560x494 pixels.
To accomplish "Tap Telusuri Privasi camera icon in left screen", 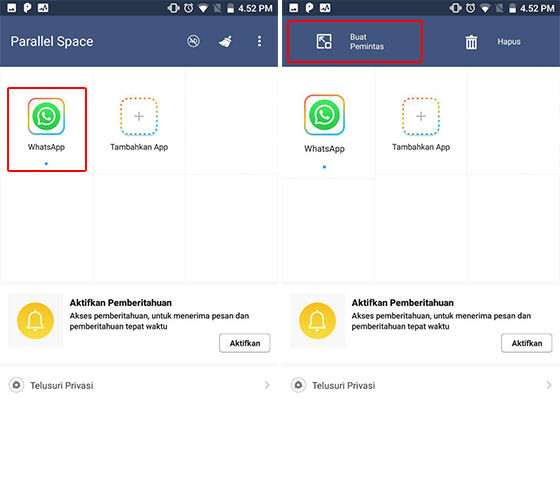I will [16, 385].
